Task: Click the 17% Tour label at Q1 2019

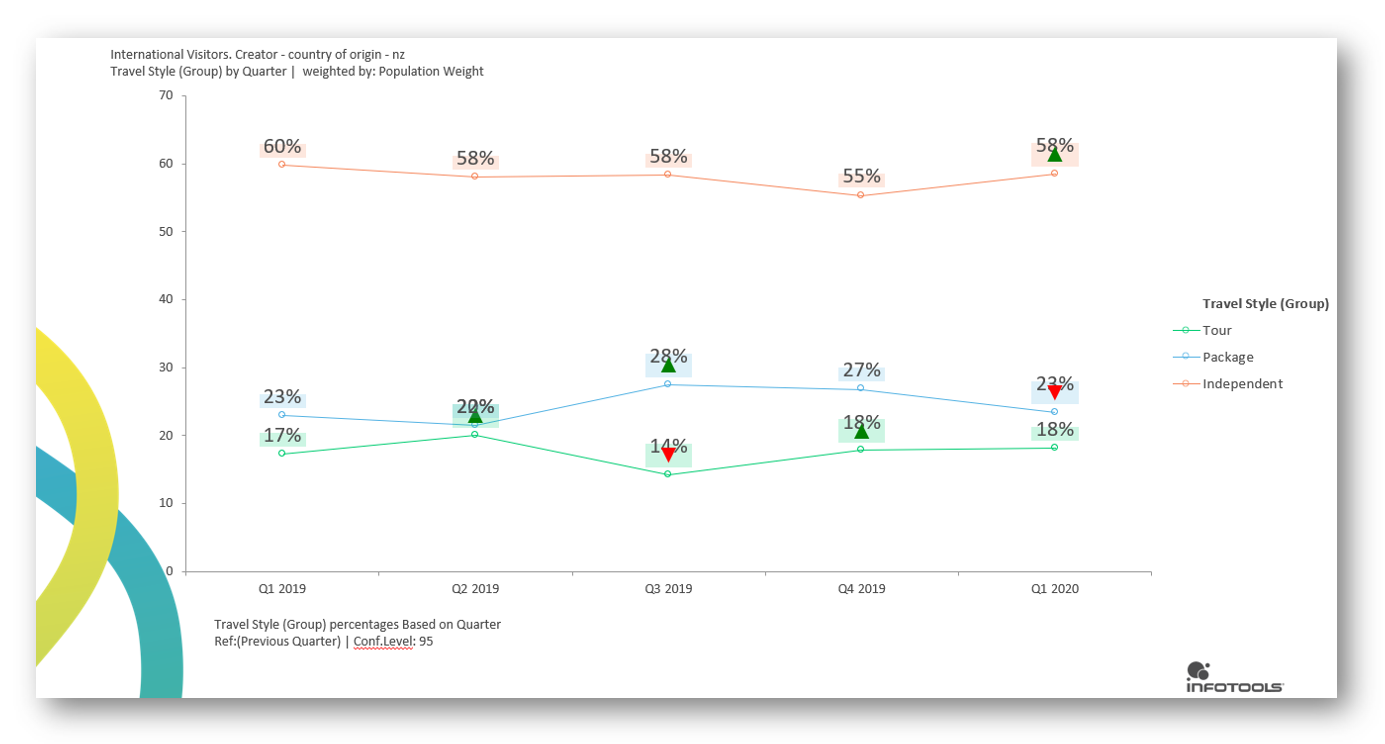Action: pos(282,436)
